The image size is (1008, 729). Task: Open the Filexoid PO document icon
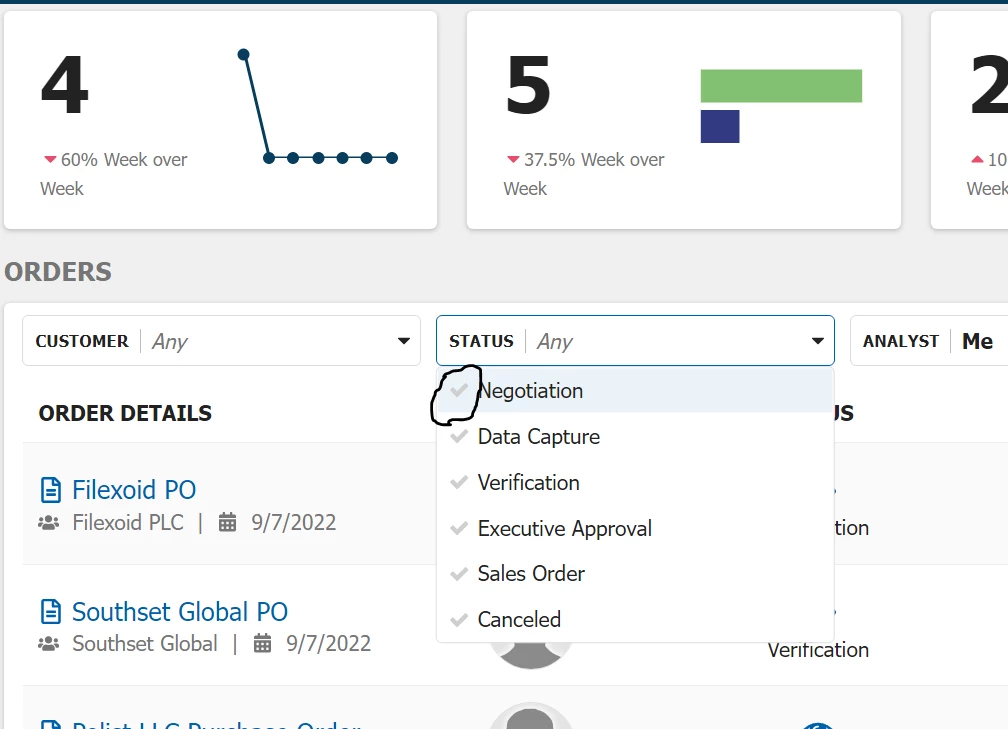51,490
